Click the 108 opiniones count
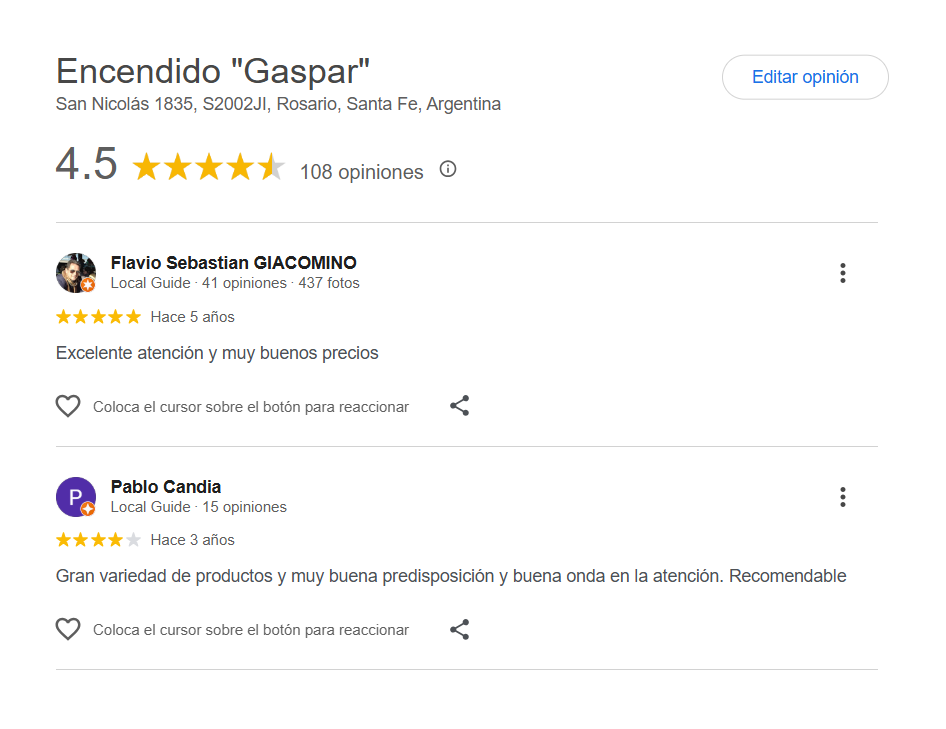 (361, 172)
